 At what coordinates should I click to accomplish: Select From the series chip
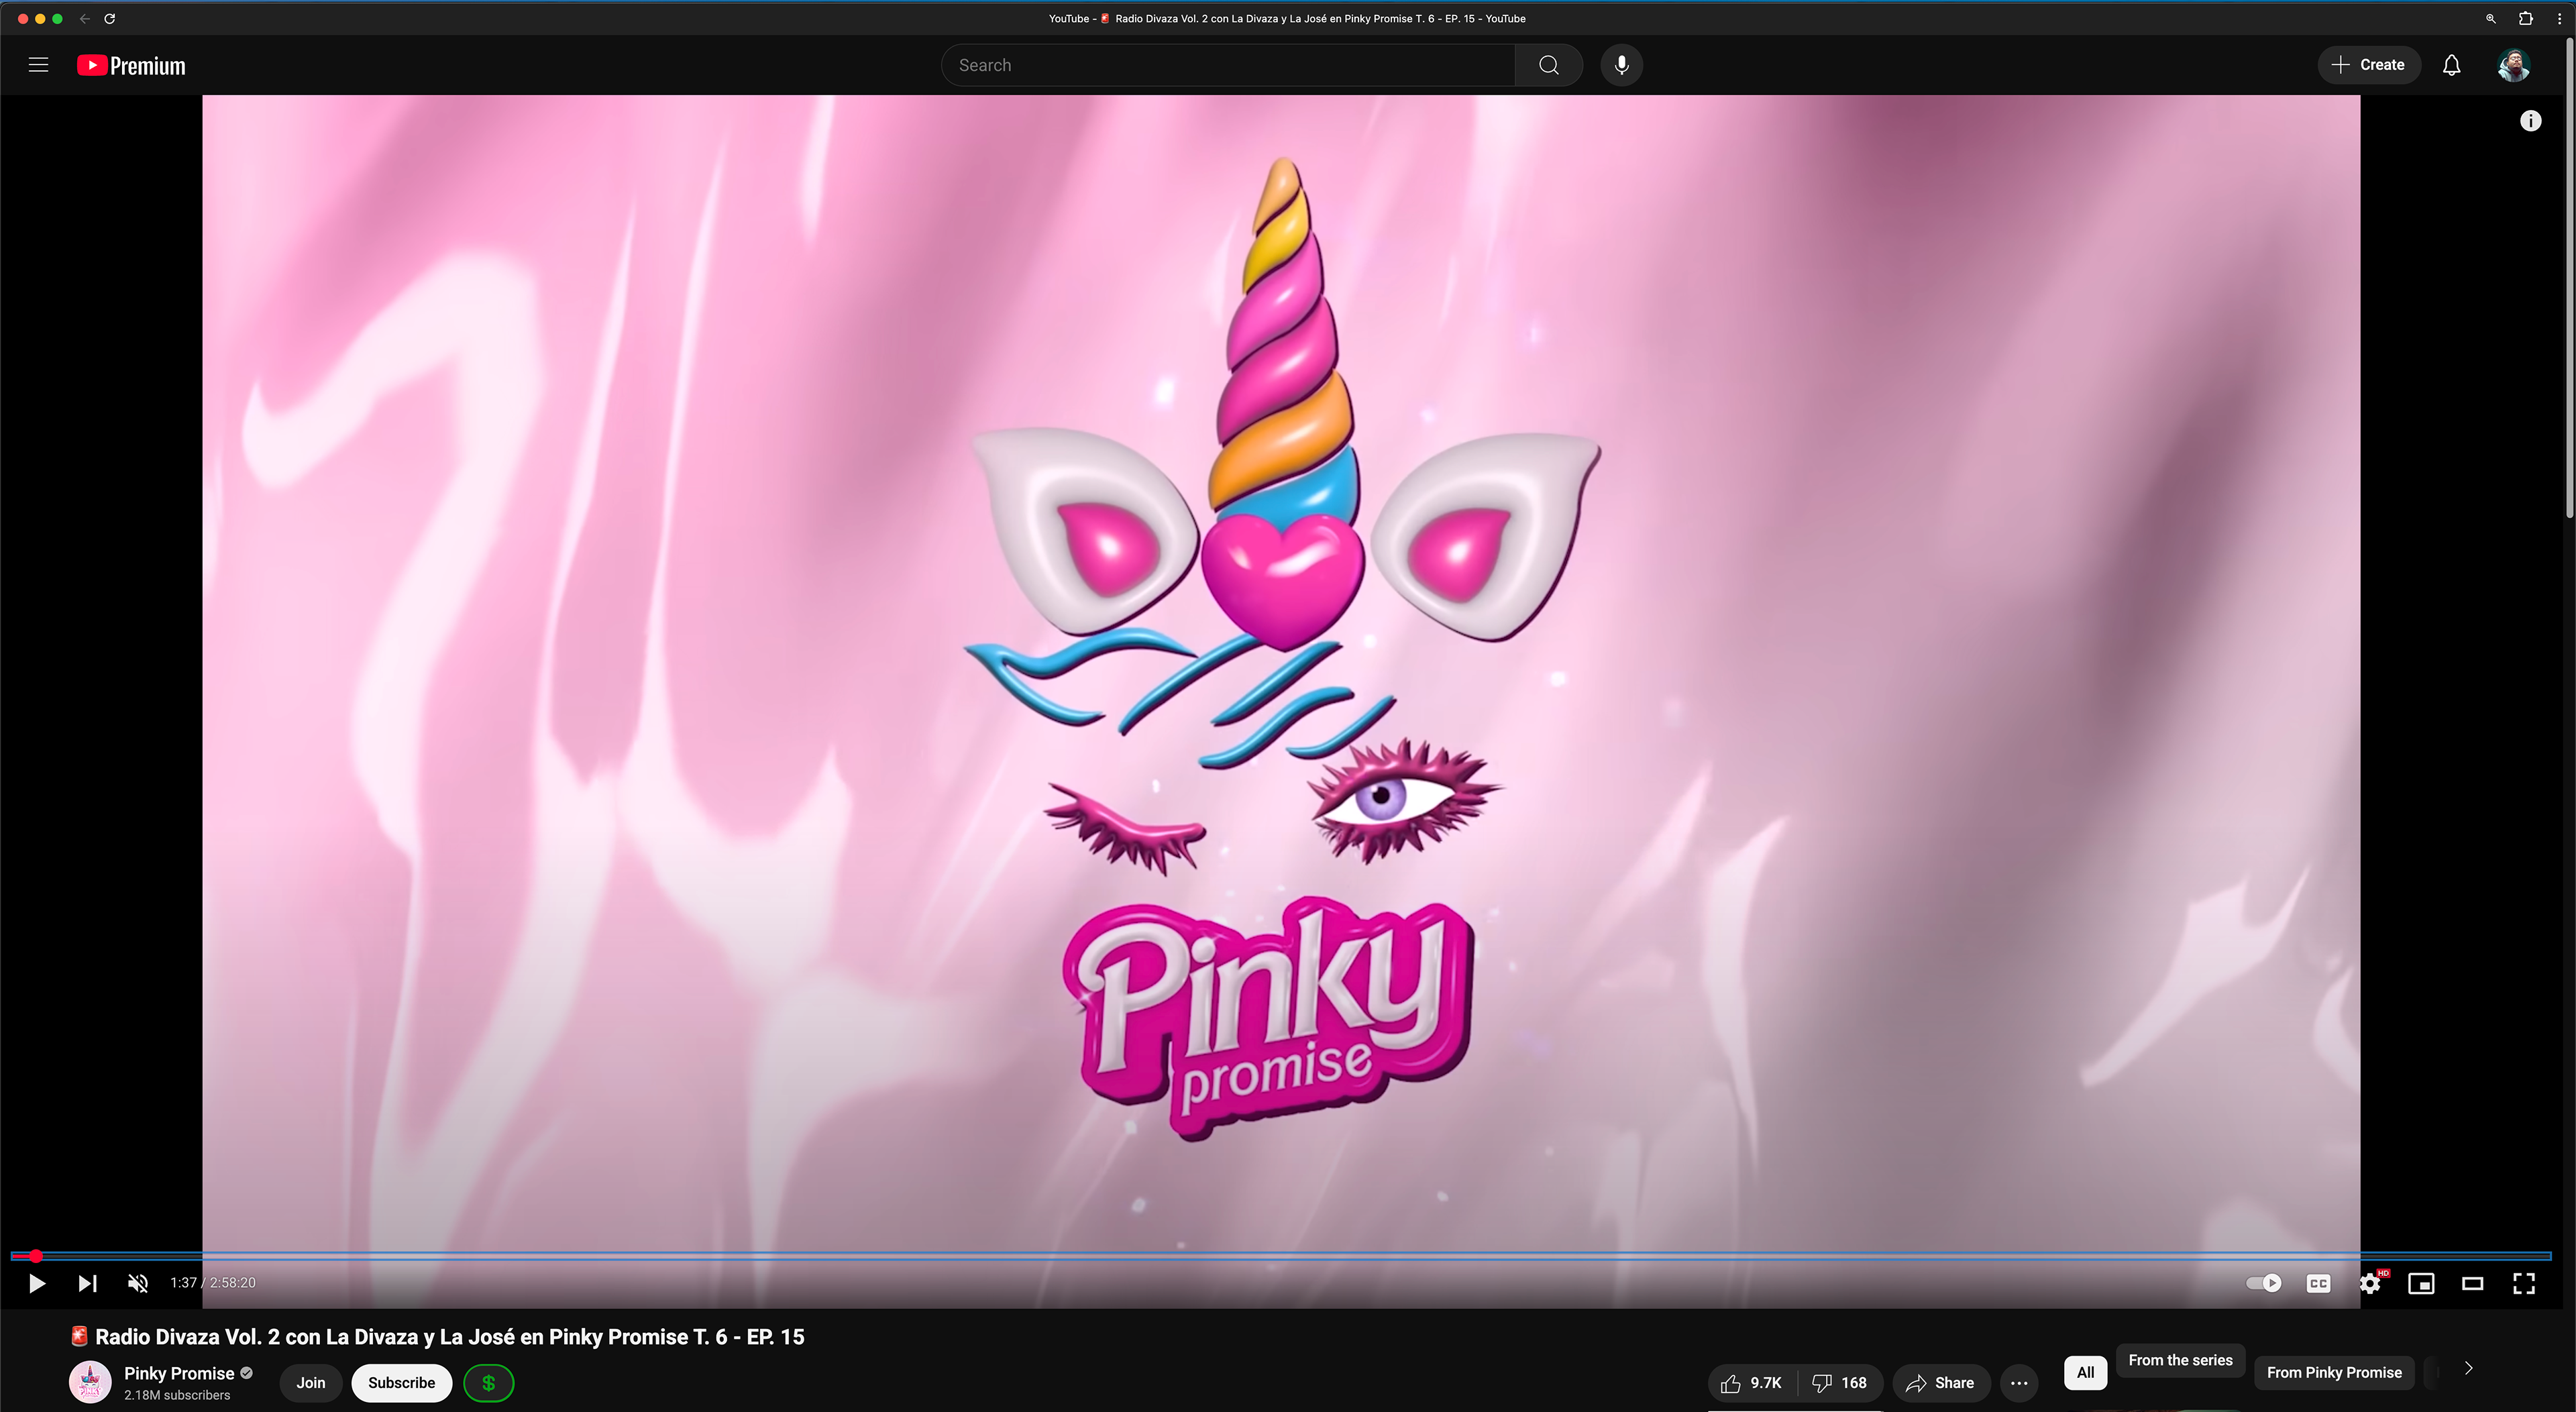(x=2180, y=1360)
